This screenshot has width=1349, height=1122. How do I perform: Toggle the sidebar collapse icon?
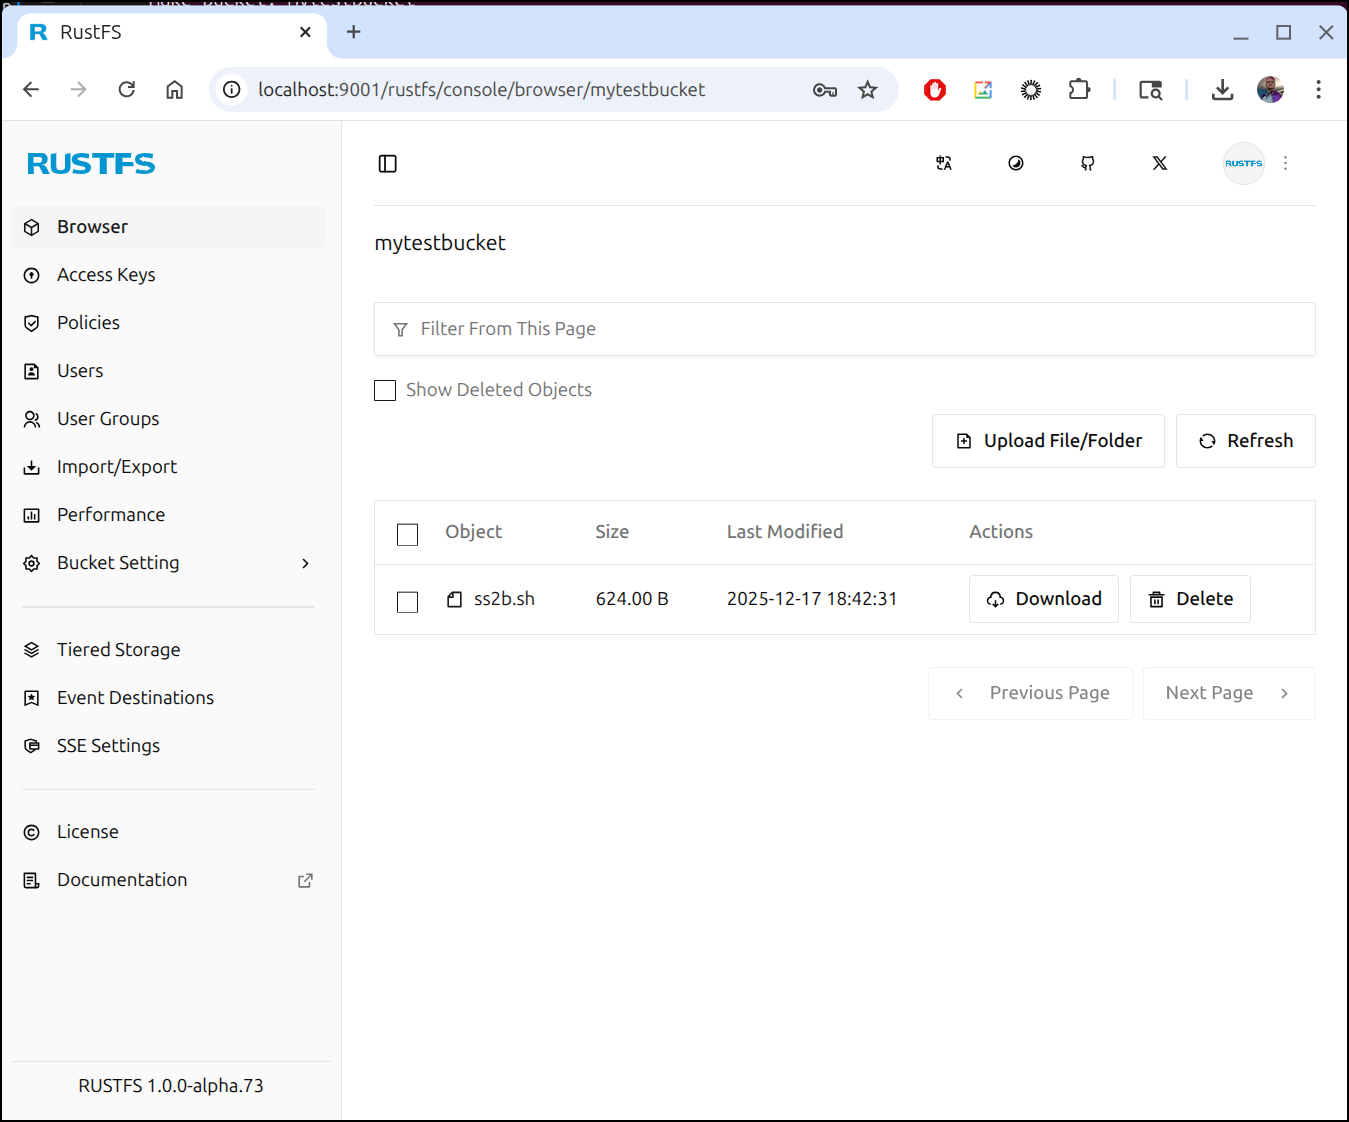pyautogui.click(x=388, y=164)
